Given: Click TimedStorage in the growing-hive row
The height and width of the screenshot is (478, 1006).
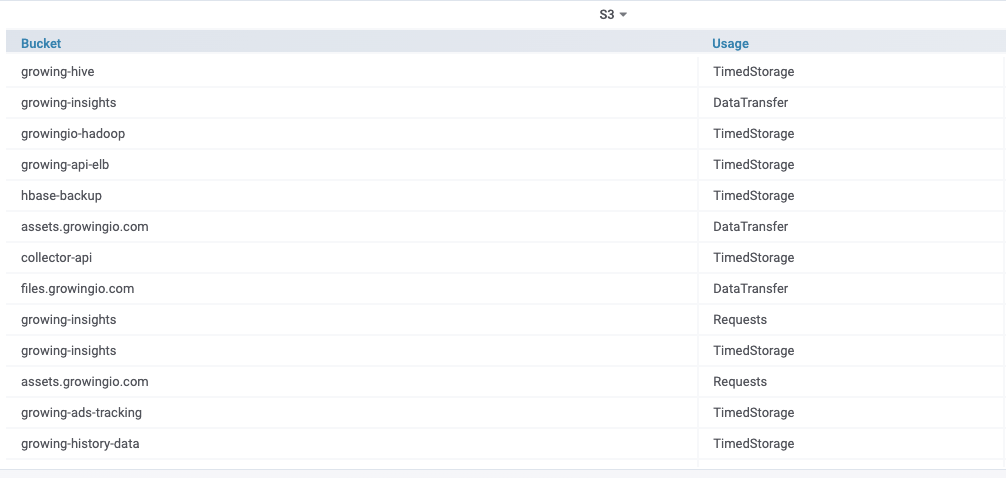Looking at the screenshot, I should [753, 72].
